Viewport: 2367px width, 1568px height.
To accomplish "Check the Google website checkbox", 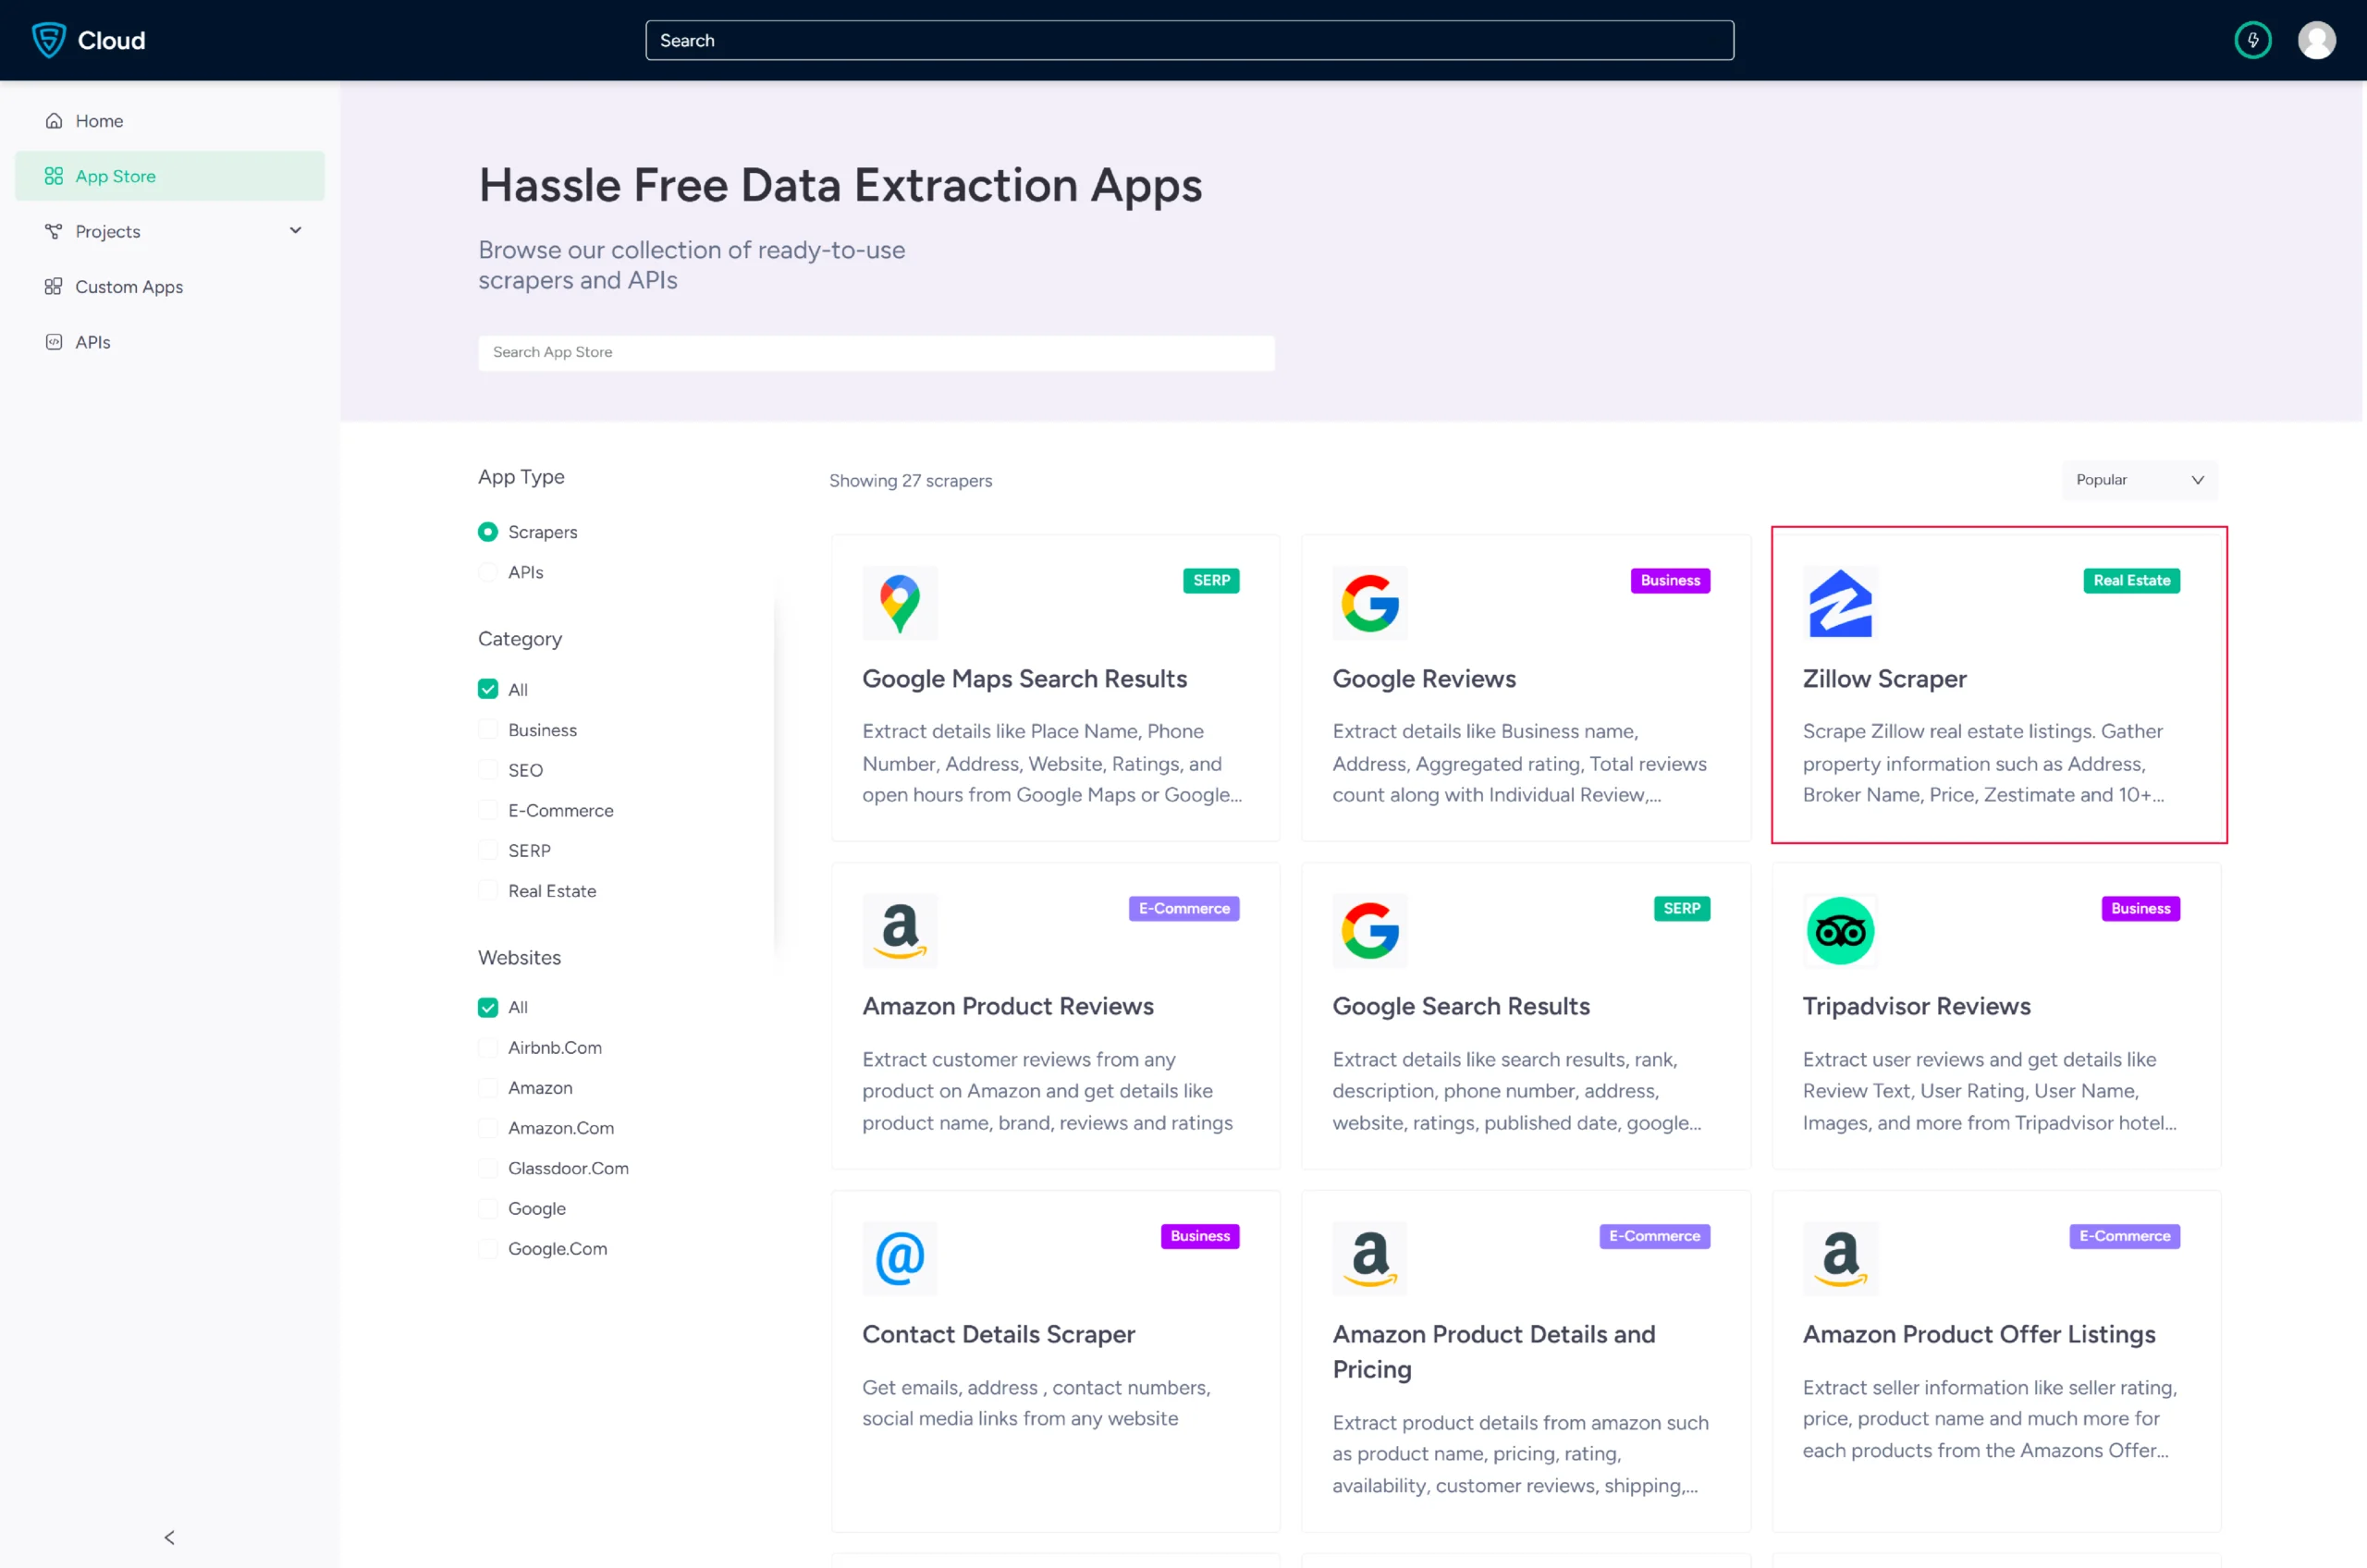I will 488,1208.
